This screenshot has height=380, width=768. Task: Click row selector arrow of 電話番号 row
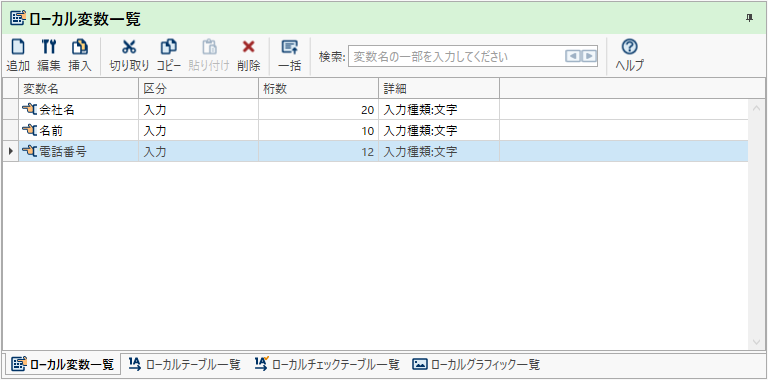[x=11, y=152]
